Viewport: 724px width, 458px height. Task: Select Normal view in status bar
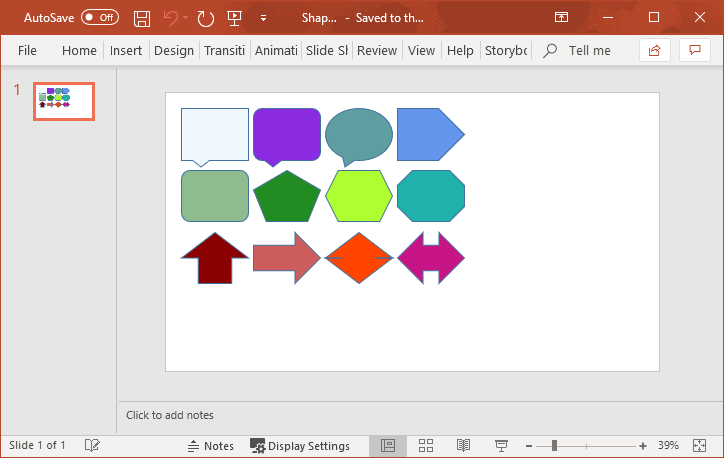point(388,445)
